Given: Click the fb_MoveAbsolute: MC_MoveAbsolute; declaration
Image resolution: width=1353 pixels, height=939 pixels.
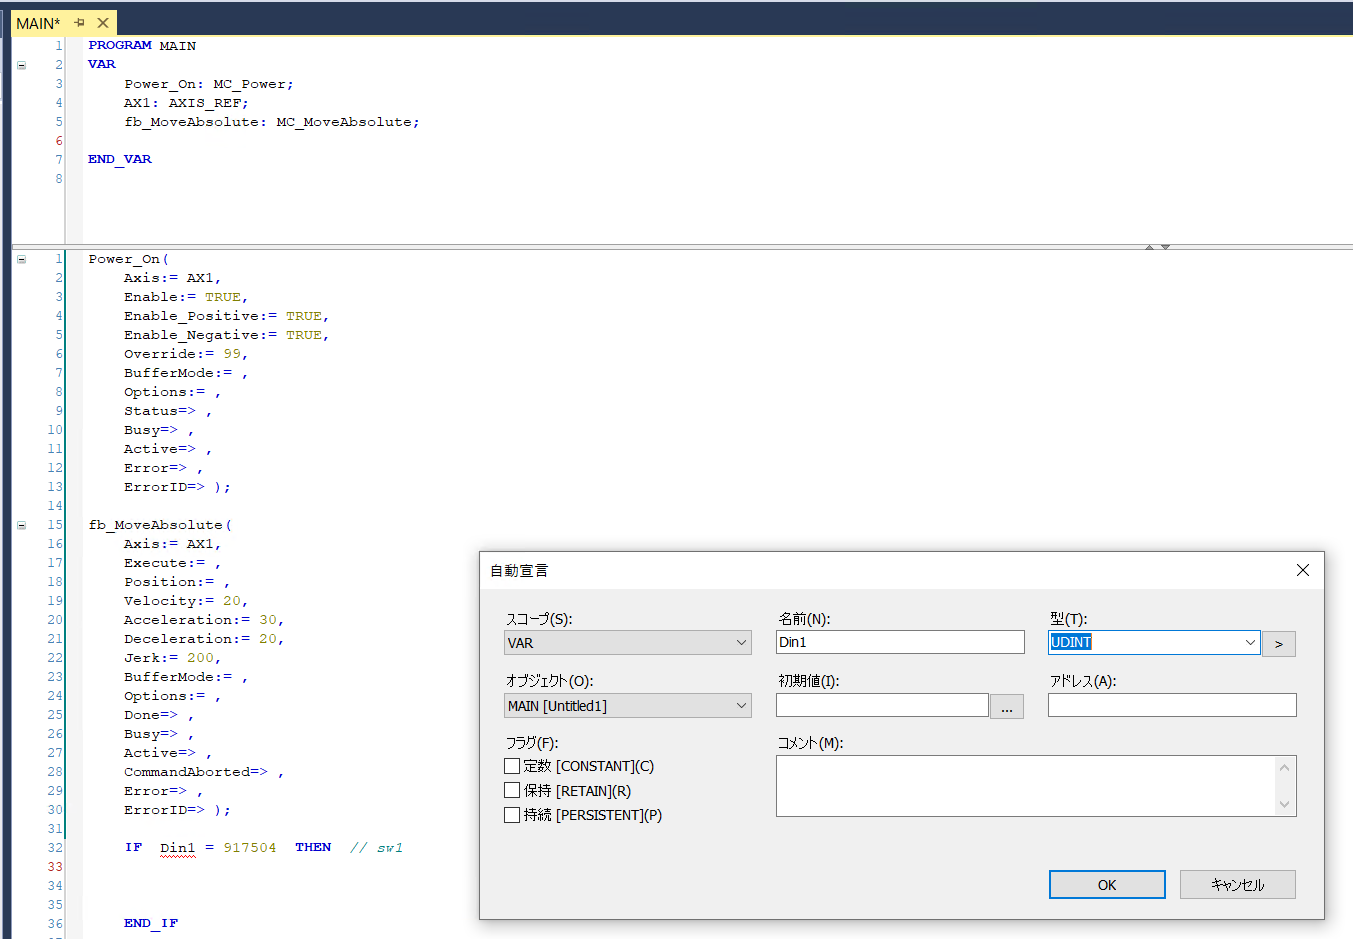Looking at the screenshot, I should [x=272, y=122].
